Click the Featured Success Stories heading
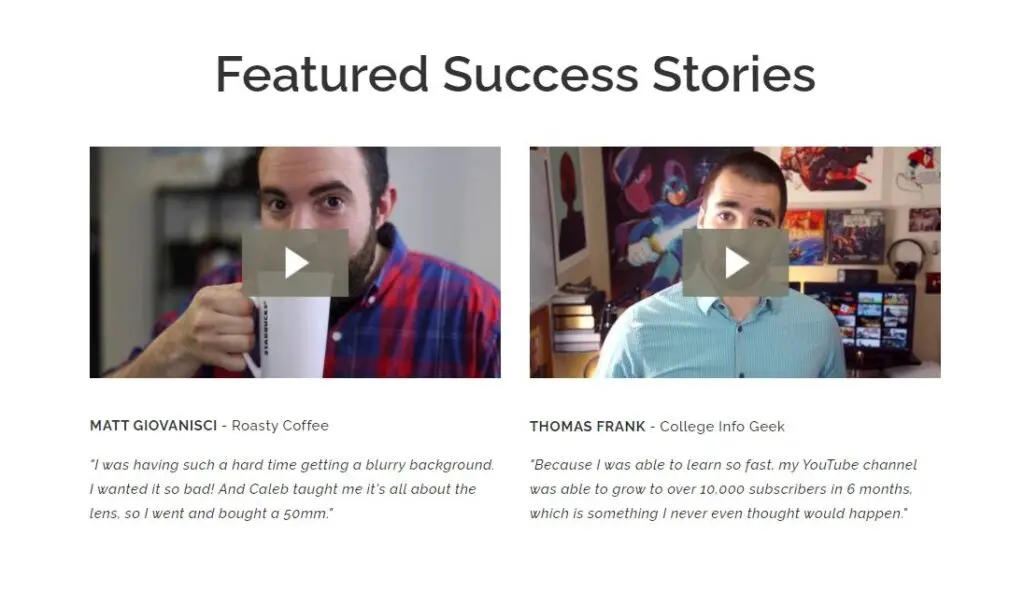Image resolution: width=1024 pixels, height=591 pixels. 515,75
